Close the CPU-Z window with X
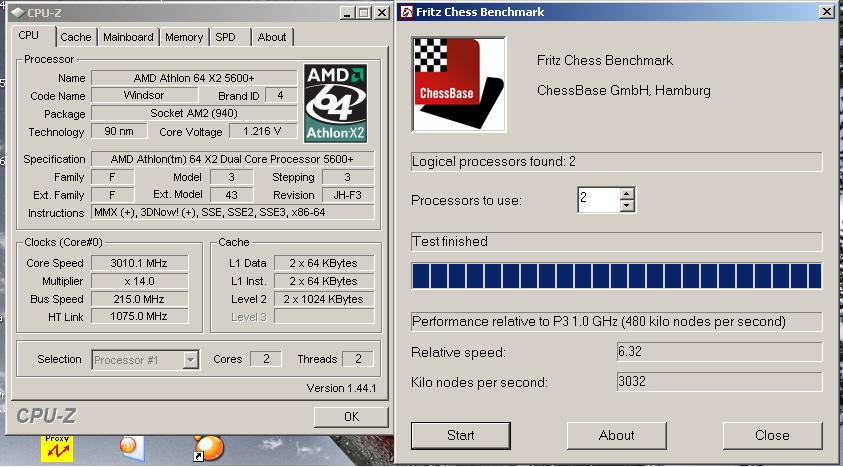The image size is (843, 467). point(382,12)
